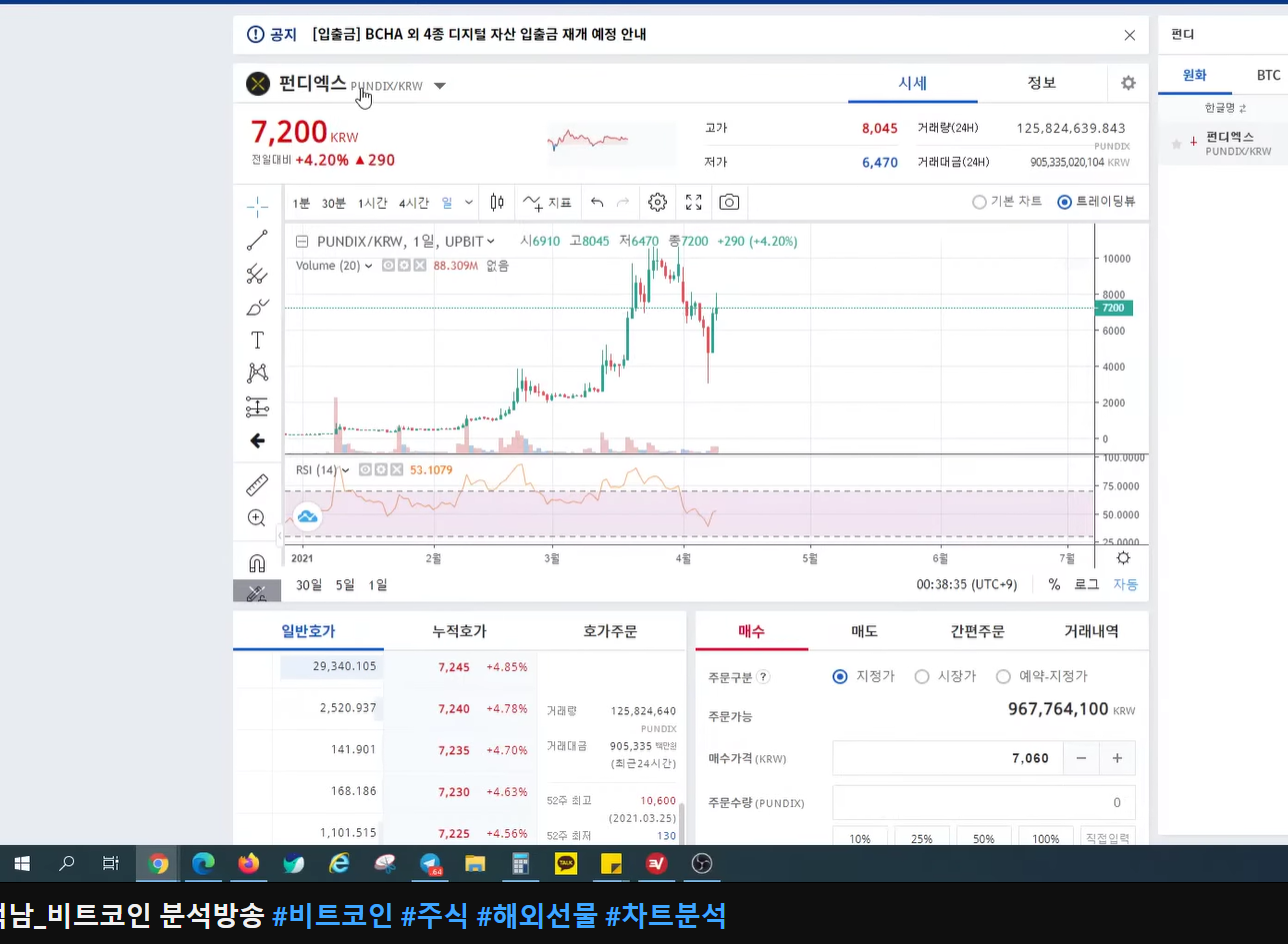Open the 매도 sell tab
This screenshot has height=944, width=1288.
pyautogui.click(x=864, y=631)
